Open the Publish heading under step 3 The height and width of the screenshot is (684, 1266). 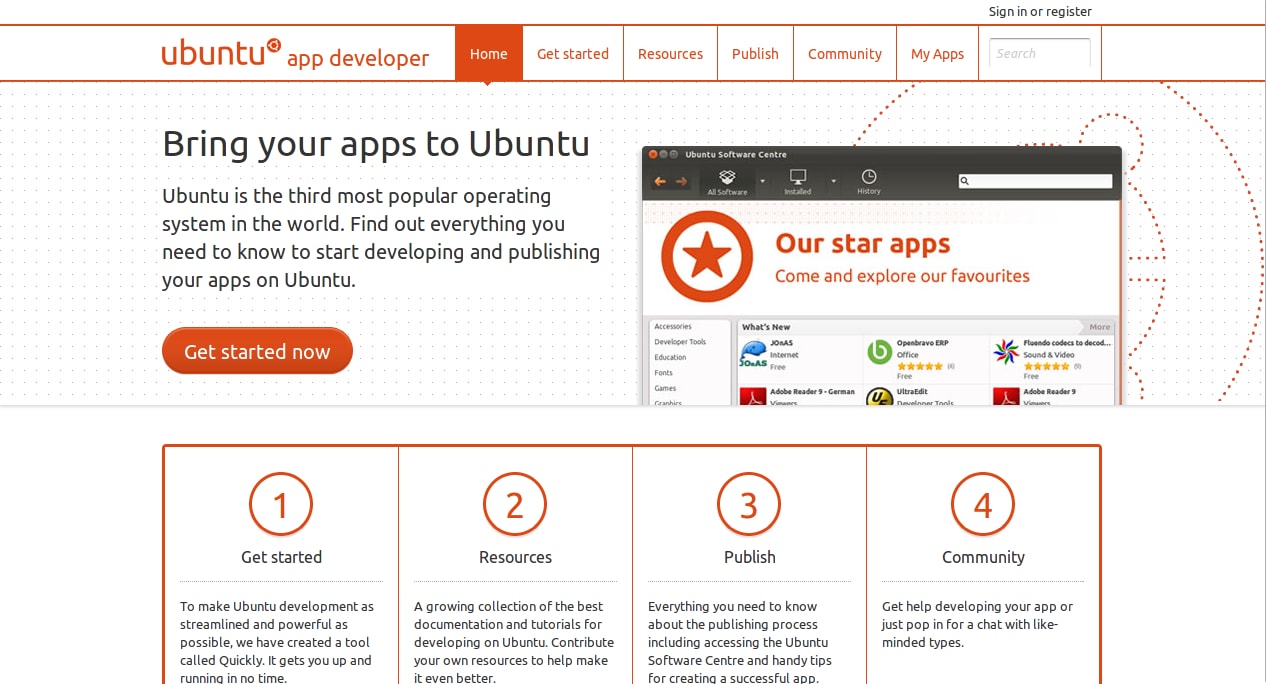click(749, 557)
